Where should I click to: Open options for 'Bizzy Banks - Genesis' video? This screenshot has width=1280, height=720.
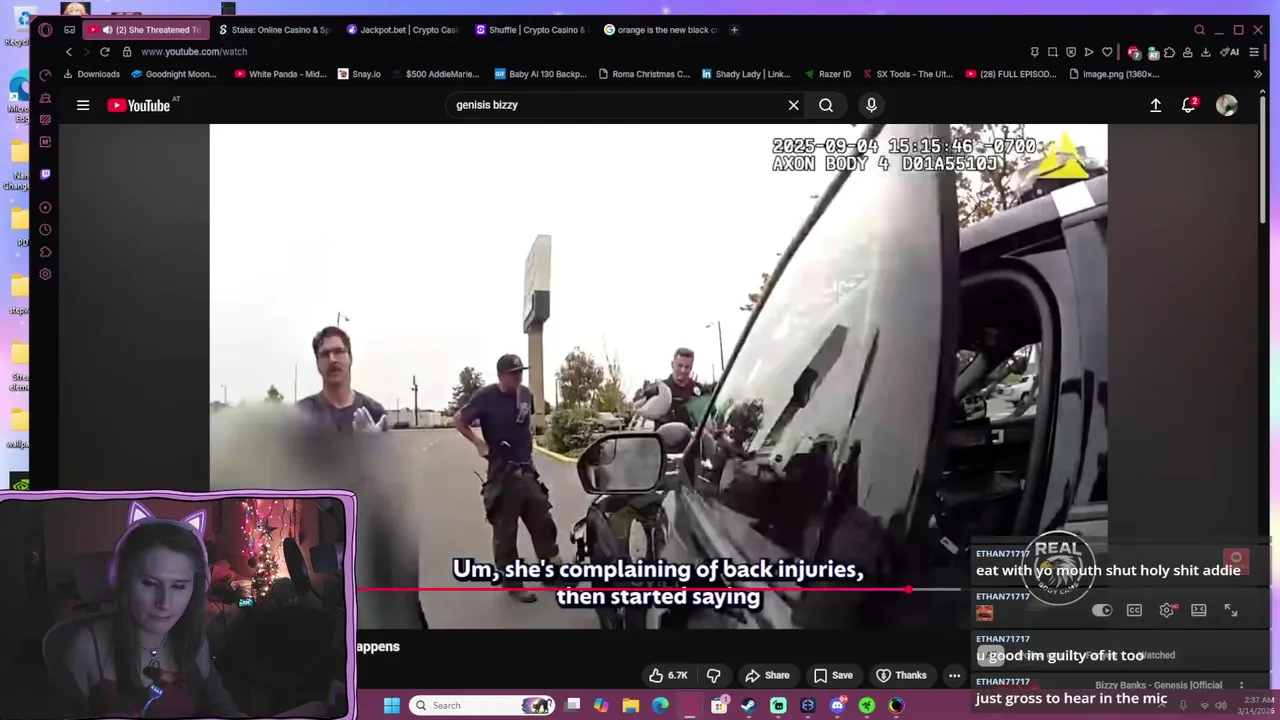click(1241, 686)
